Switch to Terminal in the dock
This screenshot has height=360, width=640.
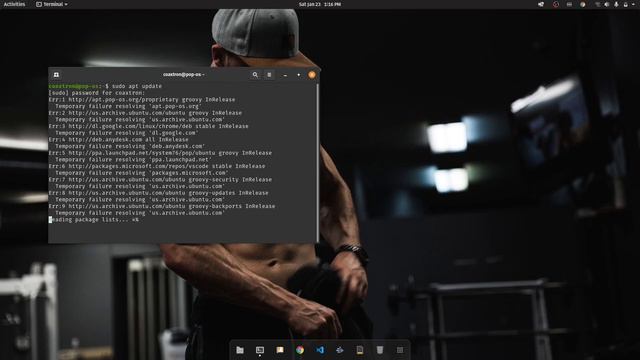pos(260,350)
